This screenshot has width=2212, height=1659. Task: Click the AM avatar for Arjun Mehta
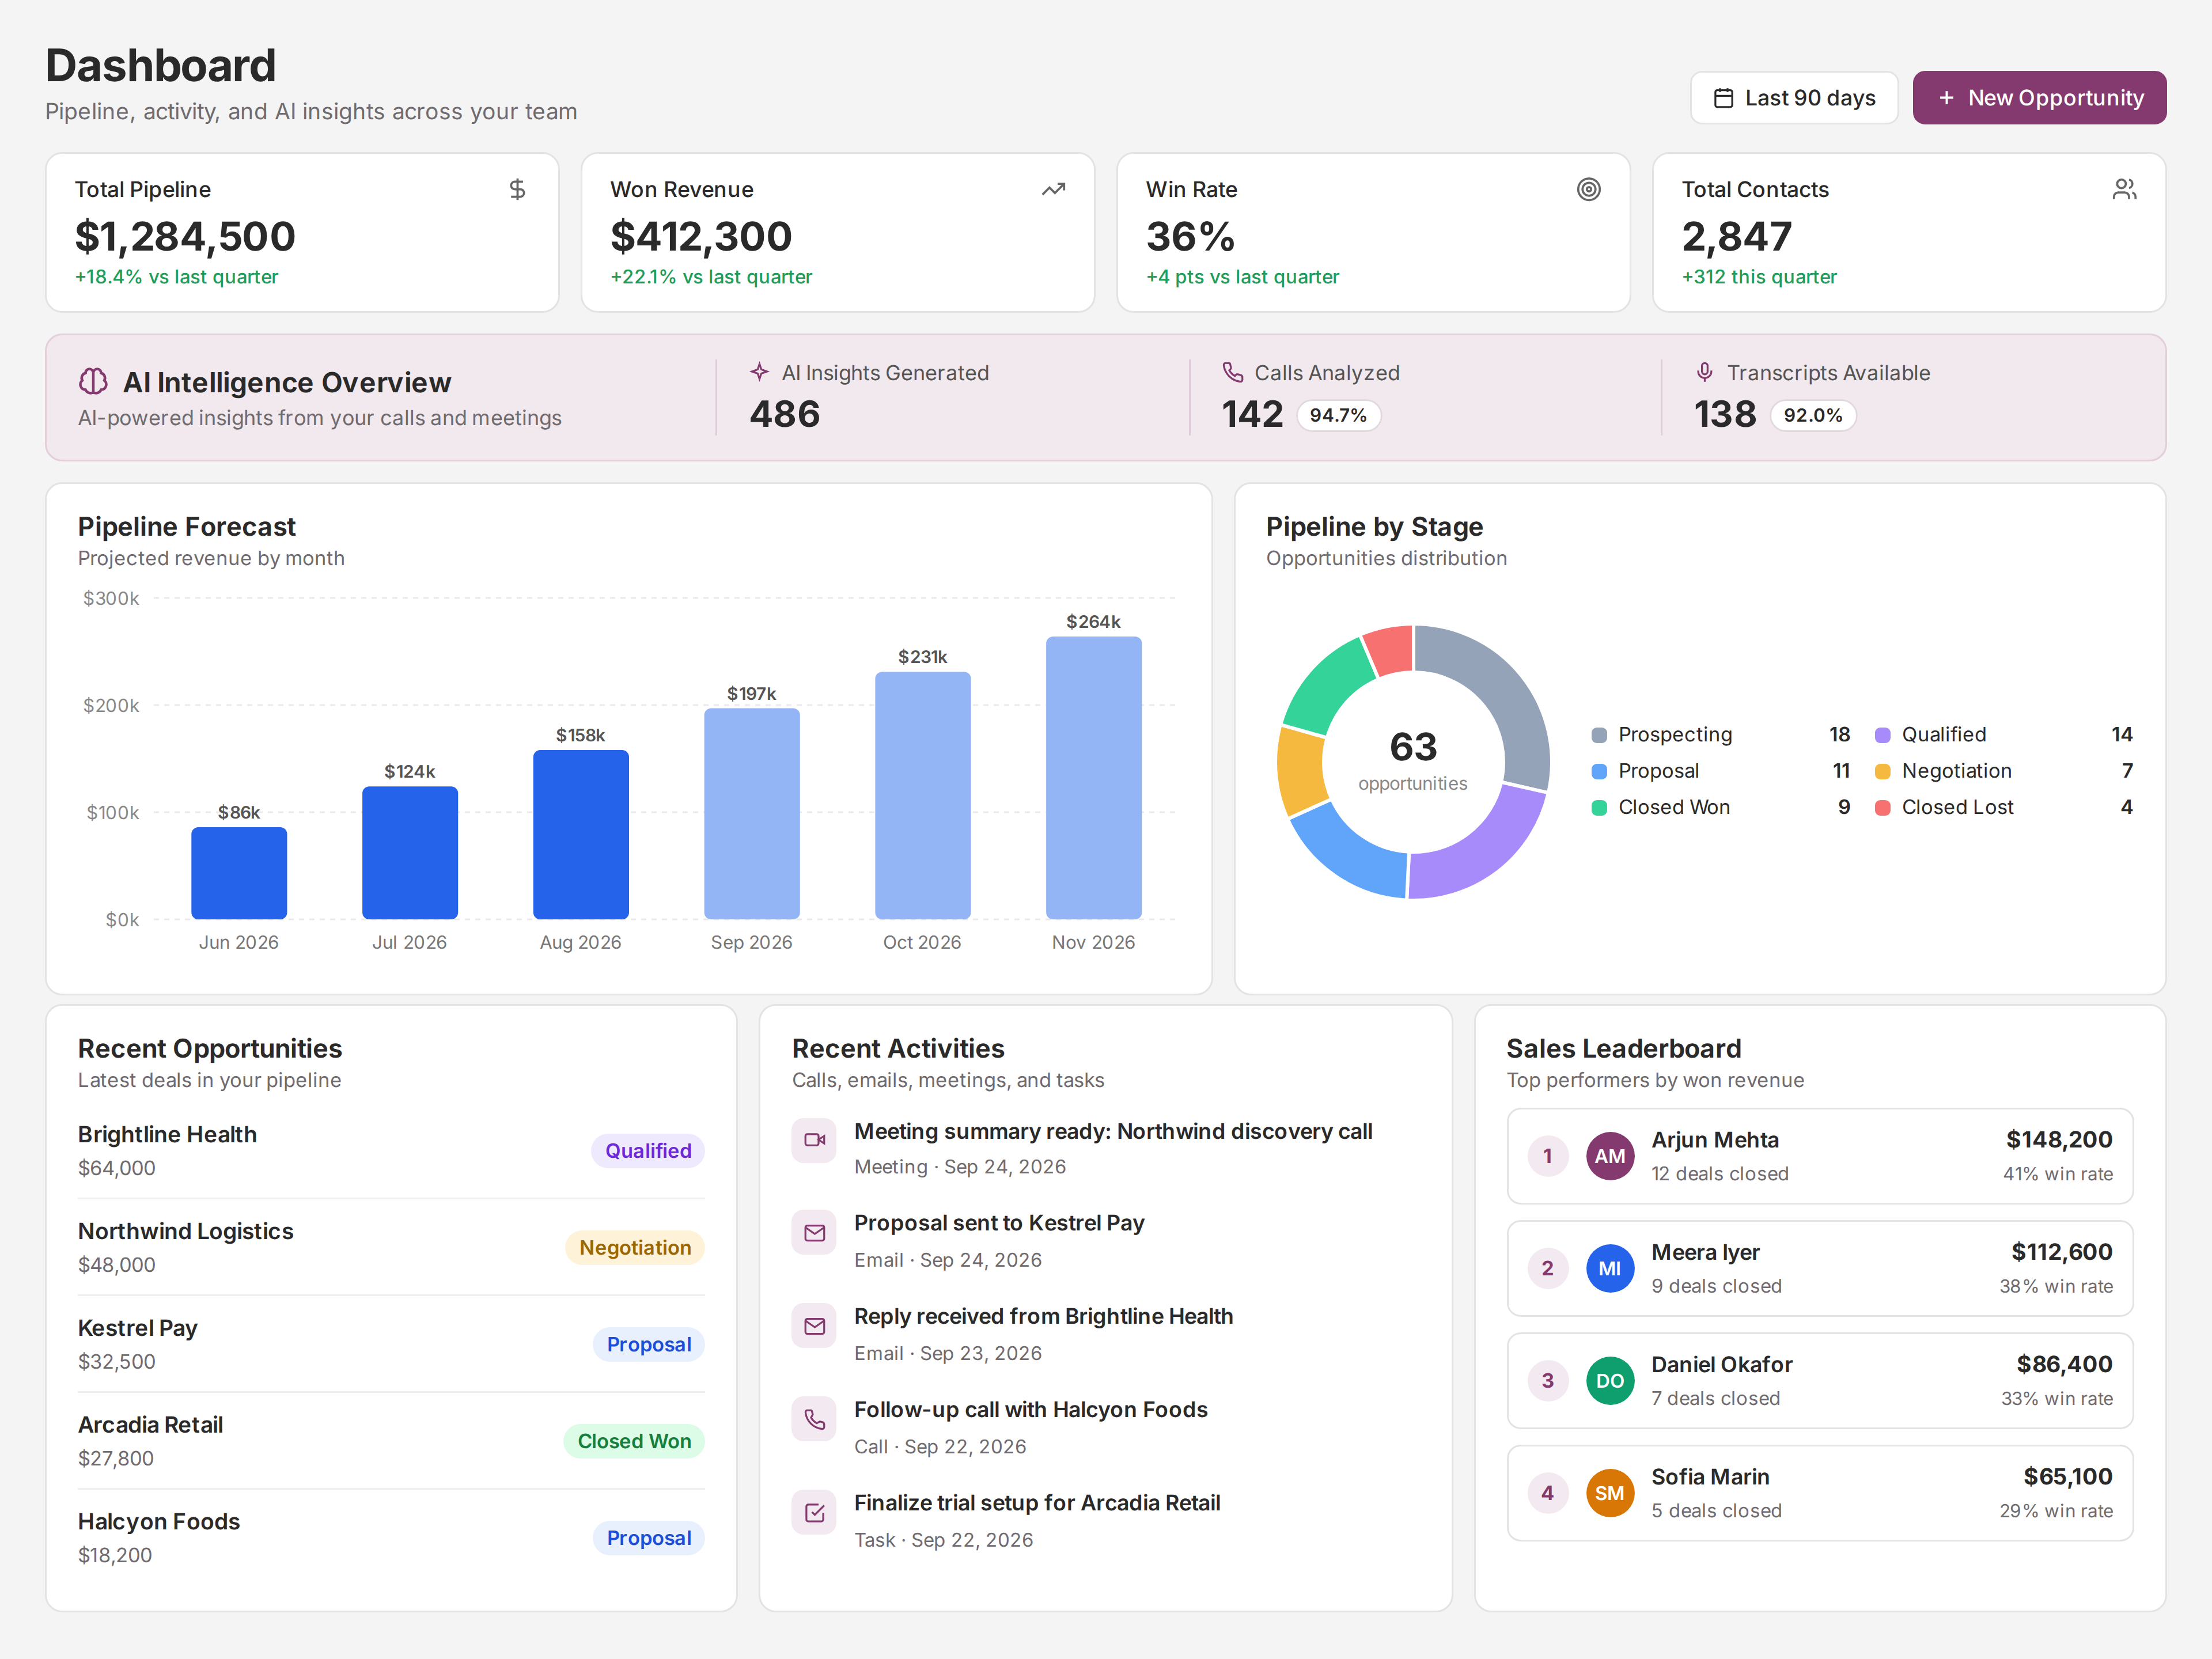1610,1156
